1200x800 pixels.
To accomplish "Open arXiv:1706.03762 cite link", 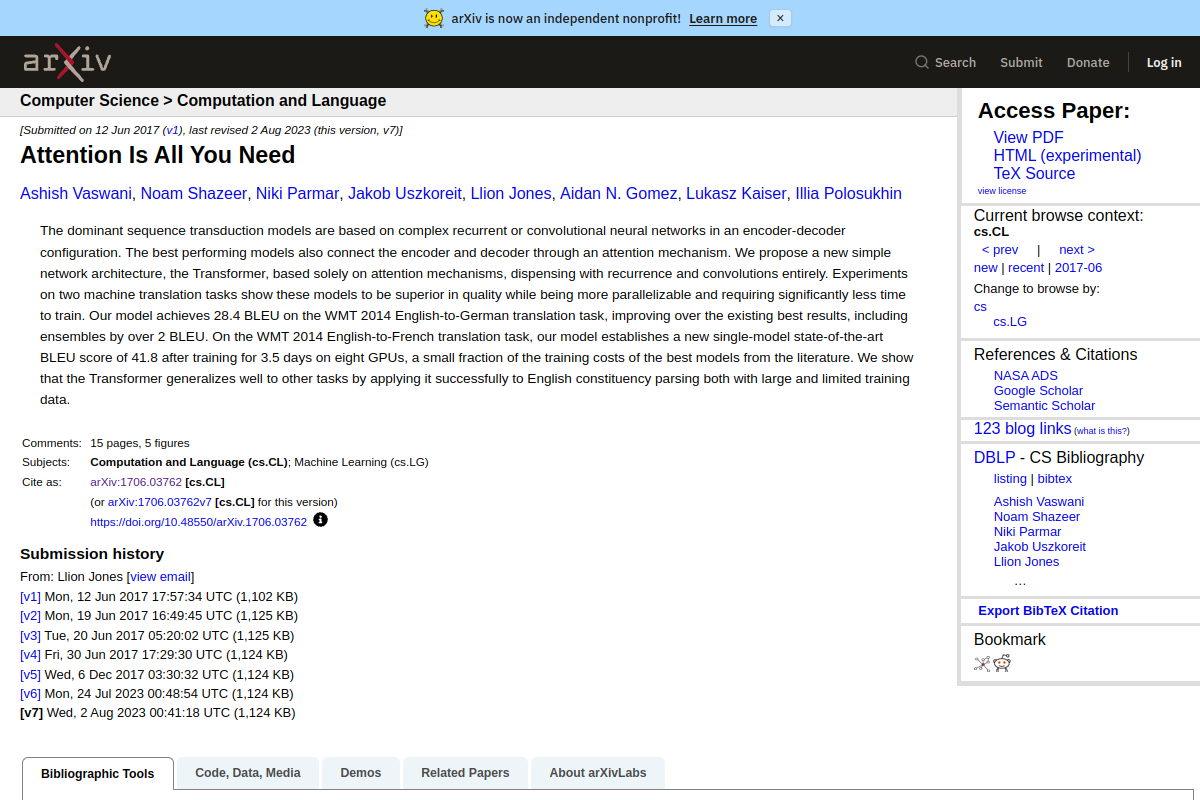I will tap(136, 482).
